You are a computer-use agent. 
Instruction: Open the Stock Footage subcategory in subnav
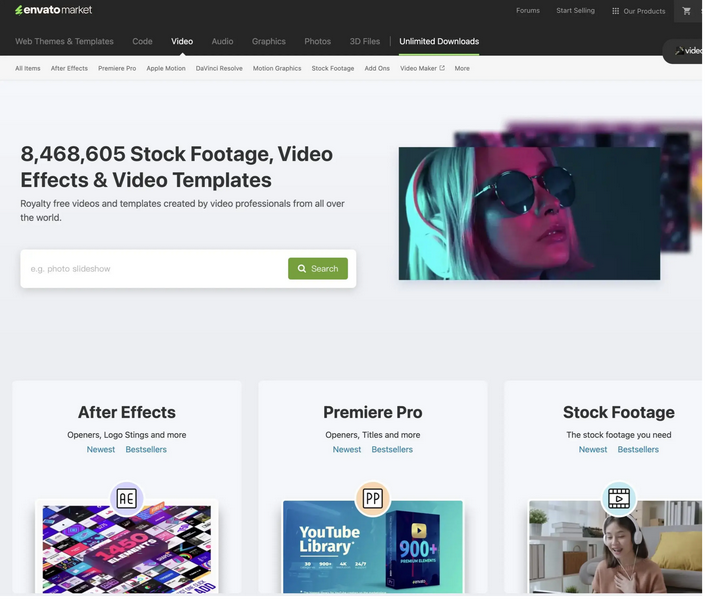point(333,68)
